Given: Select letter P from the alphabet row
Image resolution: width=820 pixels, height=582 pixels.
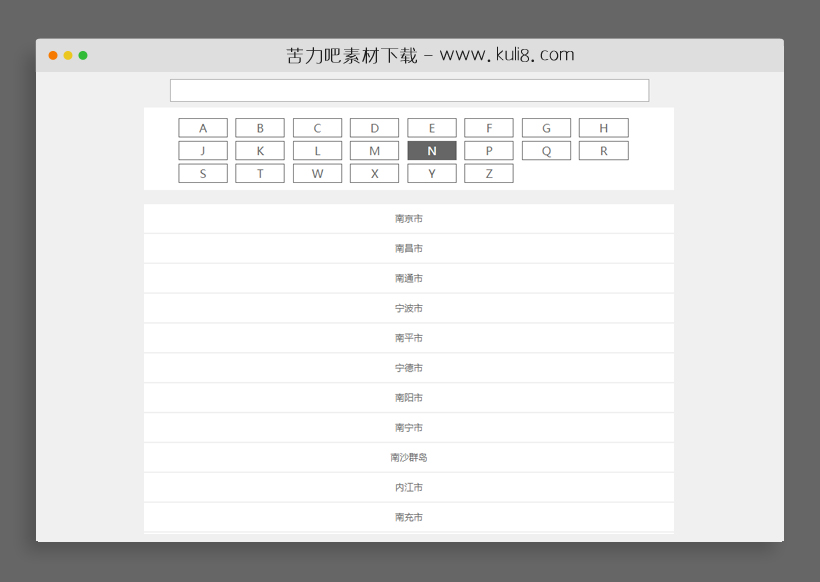Looking at the screenshot, I should (489, 150).
